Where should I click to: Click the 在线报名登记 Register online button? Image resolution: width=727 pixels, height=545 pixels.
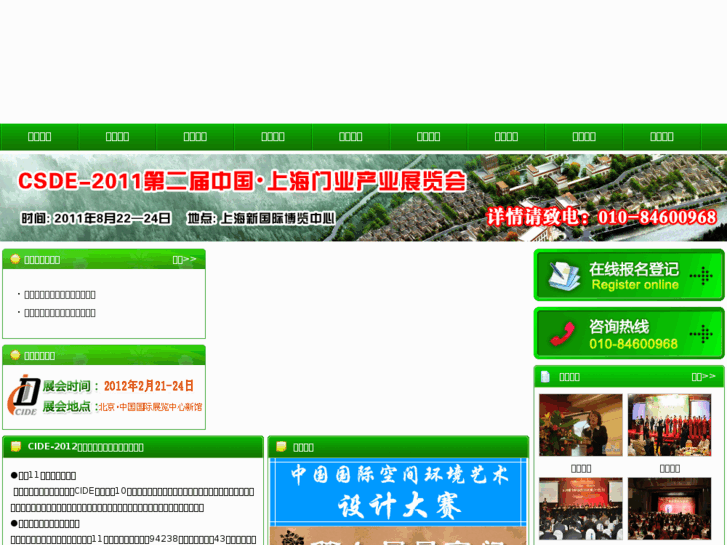629,275
